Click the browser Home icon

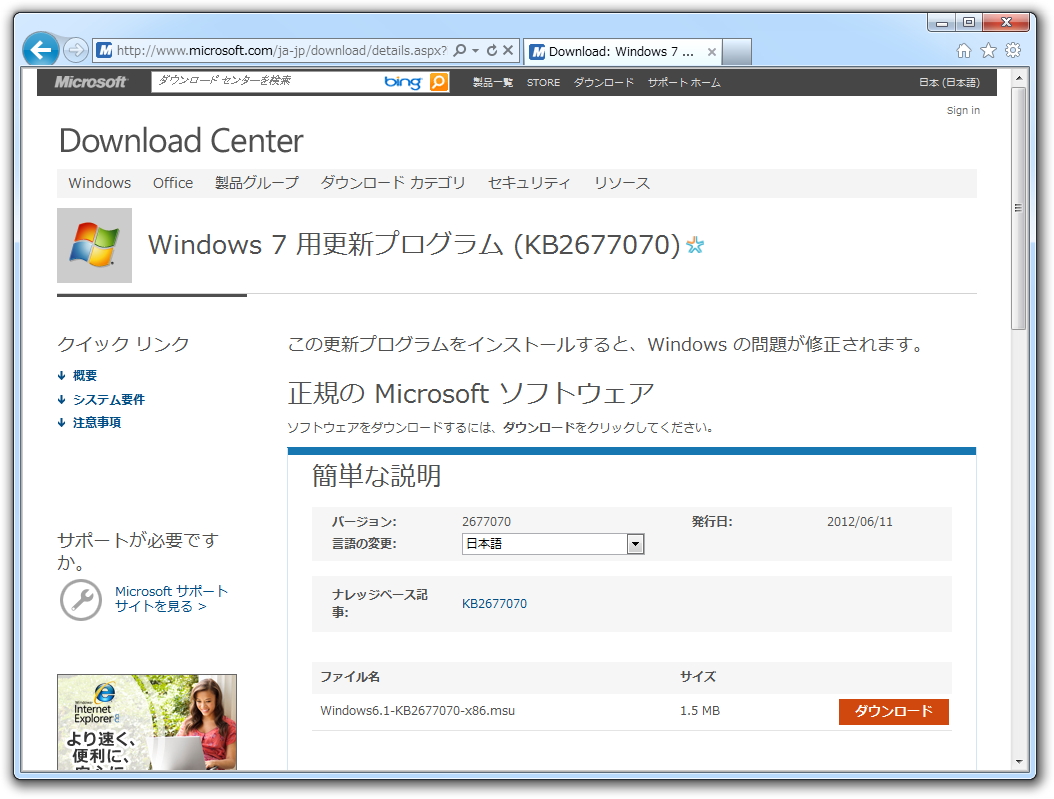(x=962, y=49)
